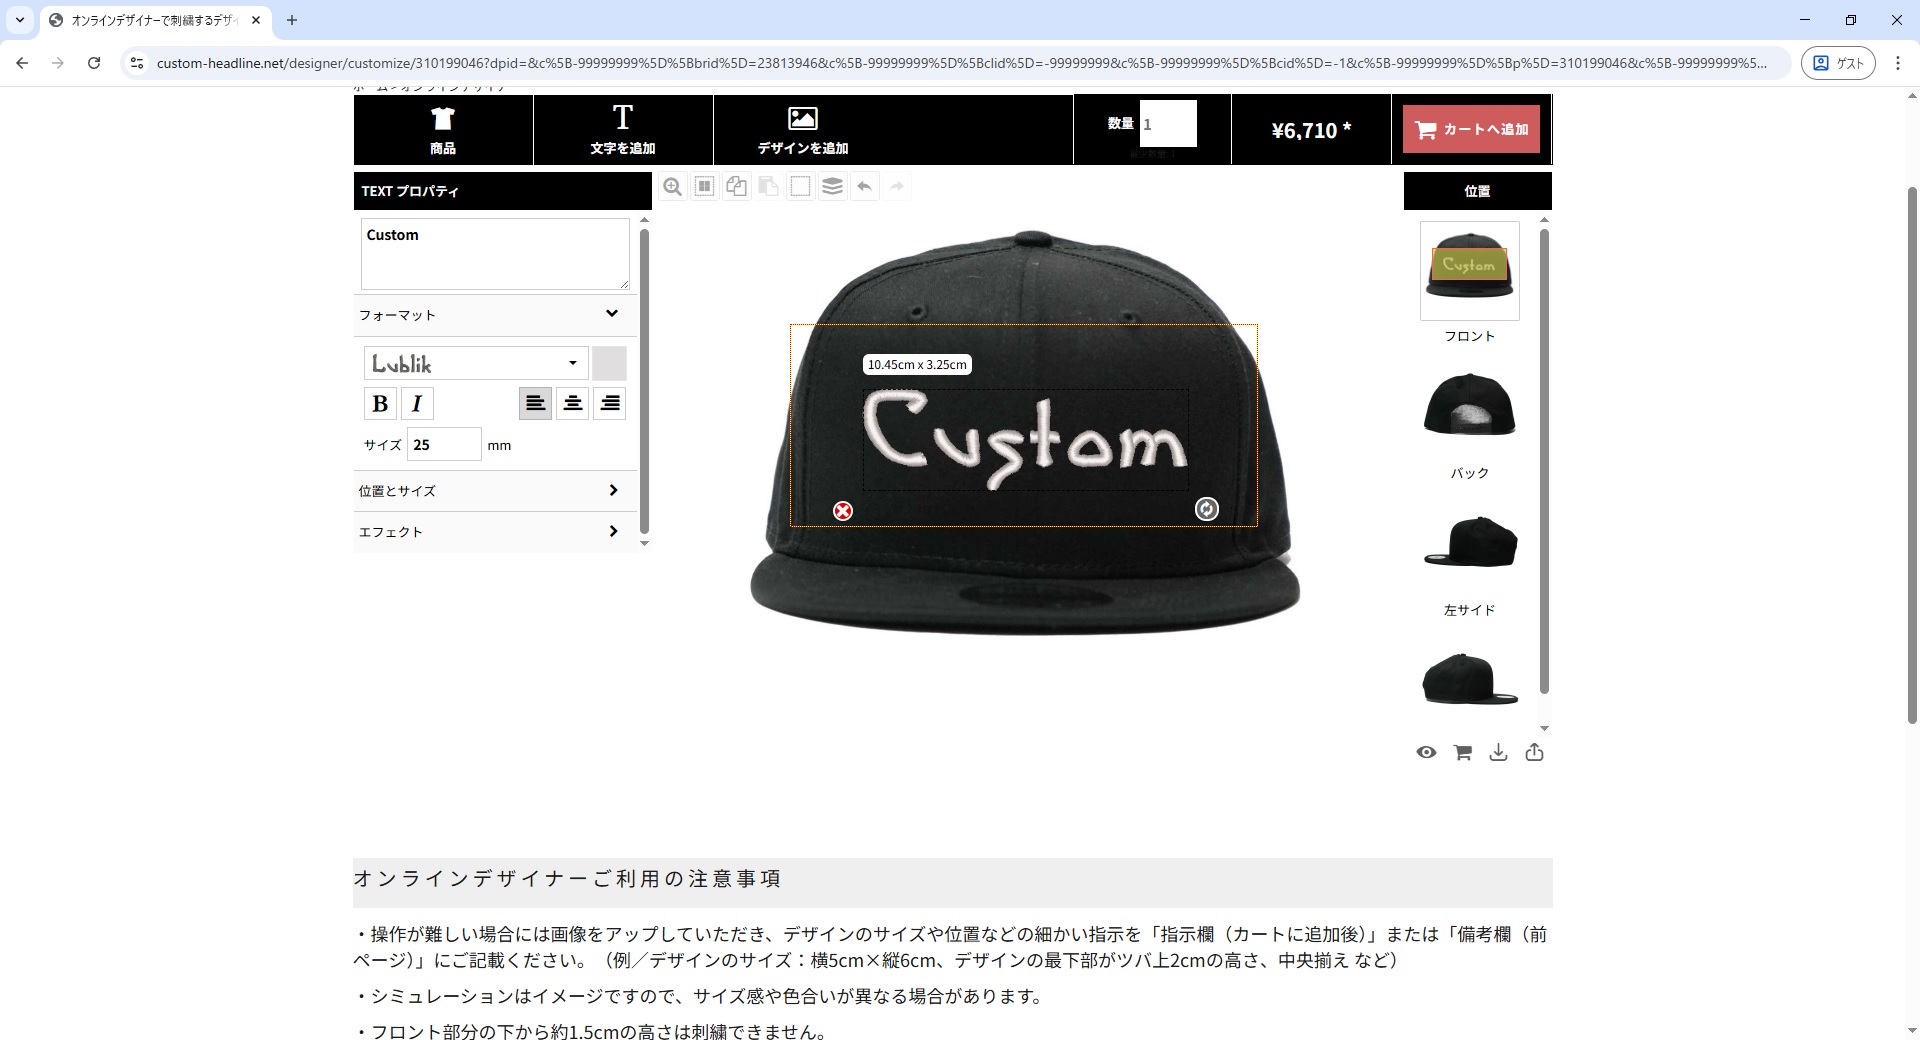
Task: Open the layers stack icon
Action: [832, 187]
